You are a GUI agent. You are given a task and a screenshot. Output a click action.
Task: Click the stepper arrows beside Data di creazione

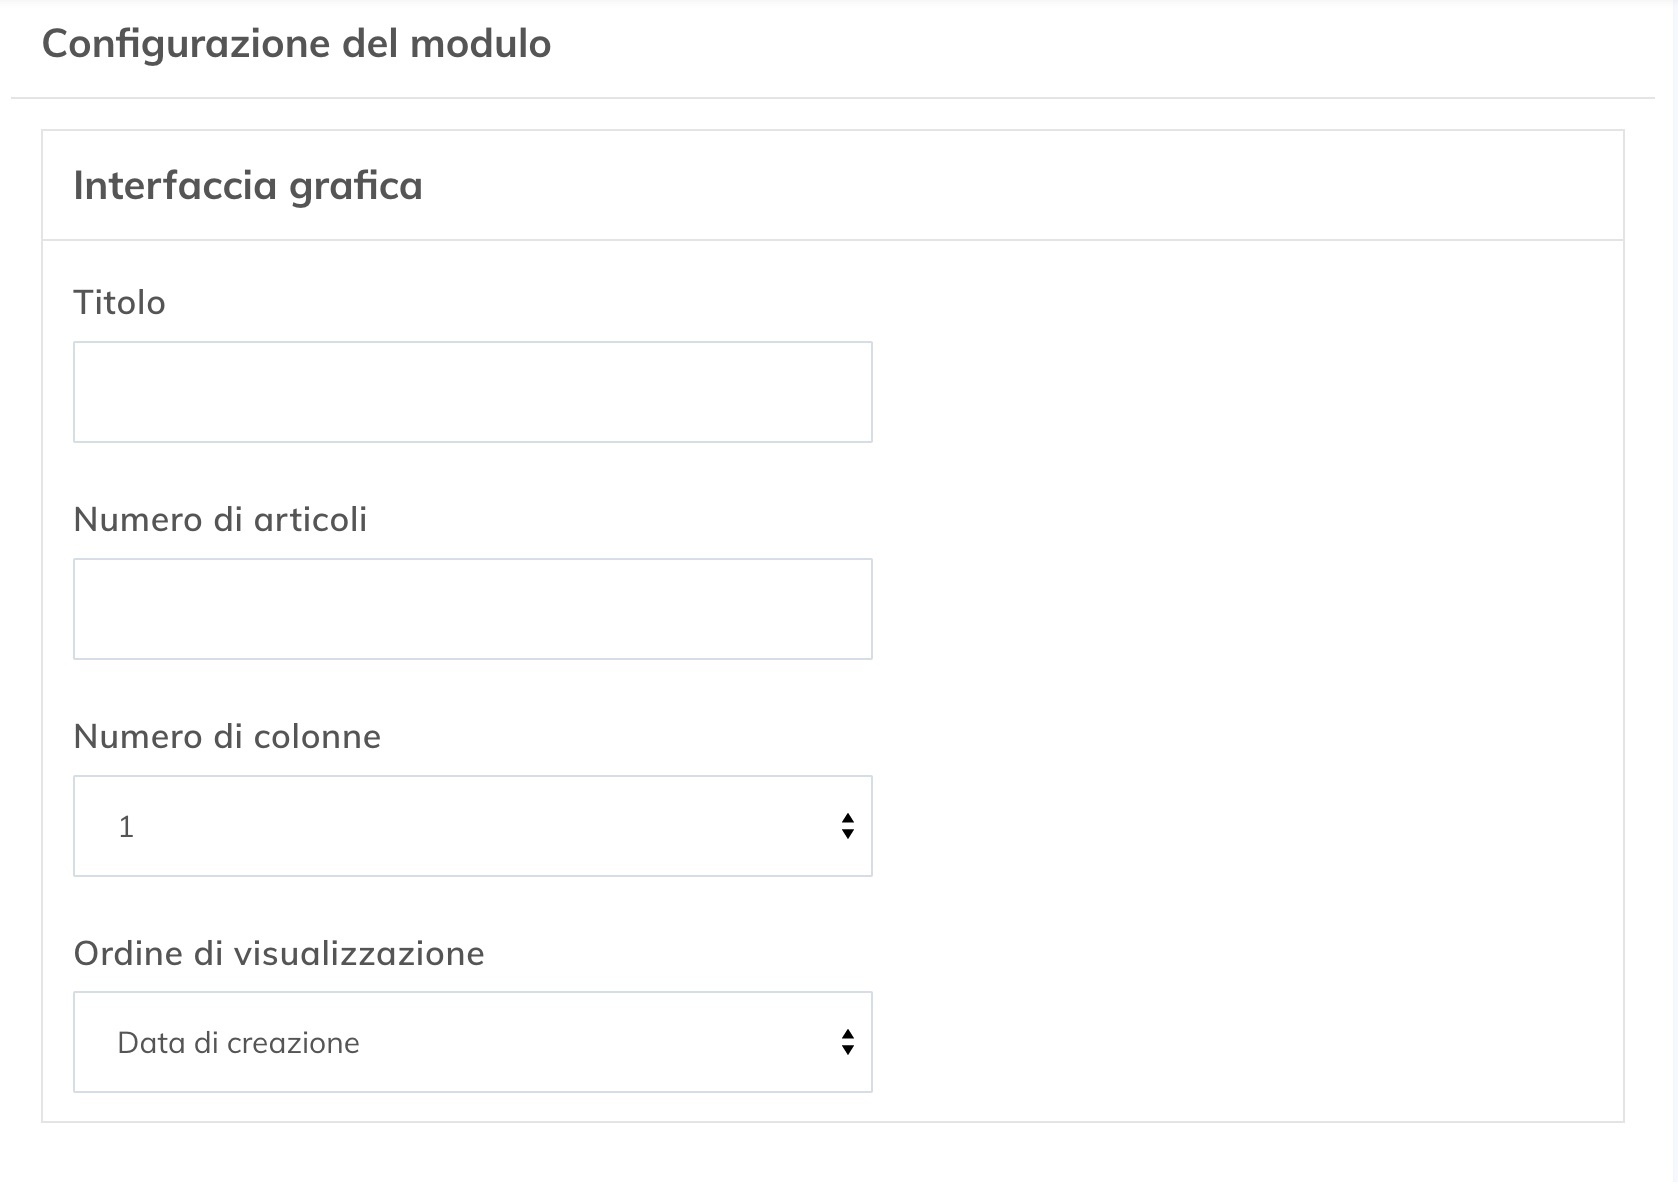pyautogui.click(x=847, y=1042)
